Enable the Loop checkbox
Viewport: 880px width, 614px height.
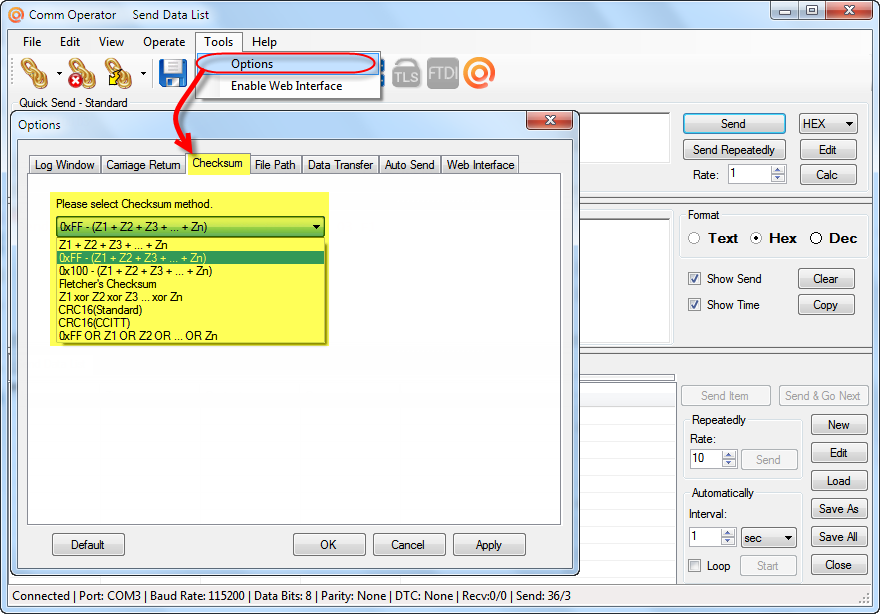pos(695,566)
